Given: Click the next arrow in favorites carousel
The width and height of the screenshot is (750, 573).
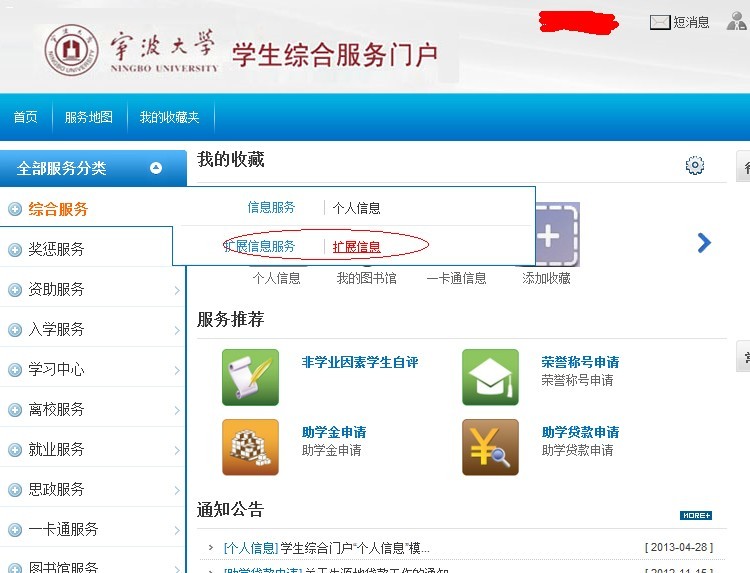Looking at the screenshot, I should 704,242.
